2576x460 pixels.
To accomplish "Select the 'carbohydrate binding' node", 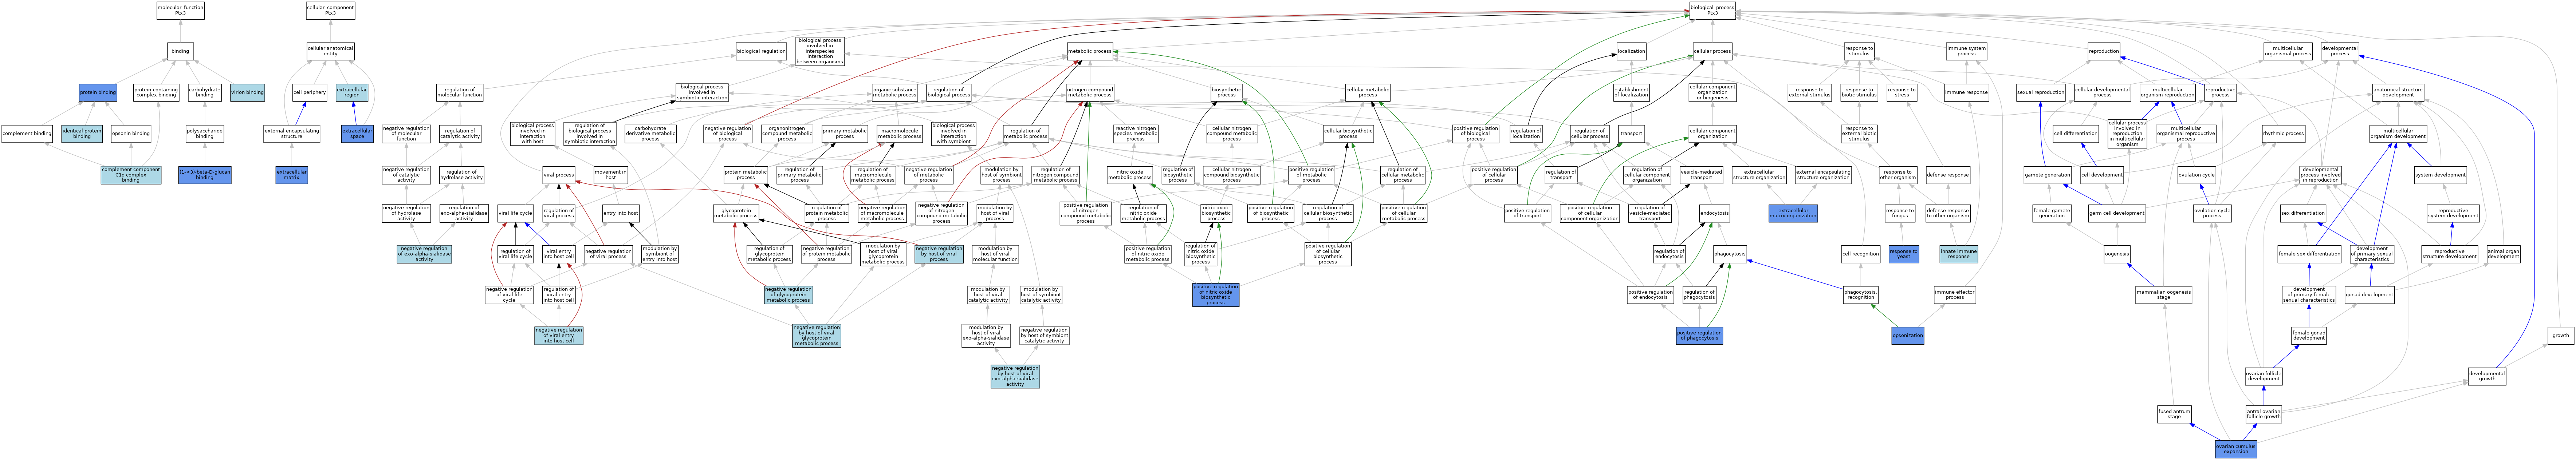I will [x=205, y=92].
